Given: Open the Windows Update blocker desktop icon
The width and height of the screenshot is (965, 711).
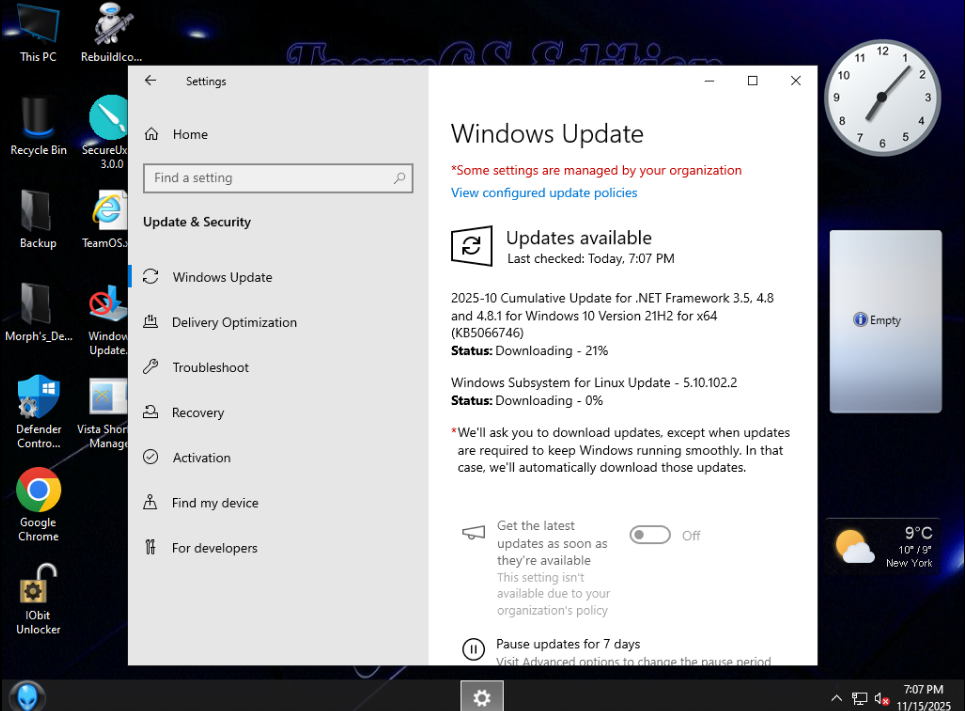Looking at the screenshot, I should coord(108,319).
